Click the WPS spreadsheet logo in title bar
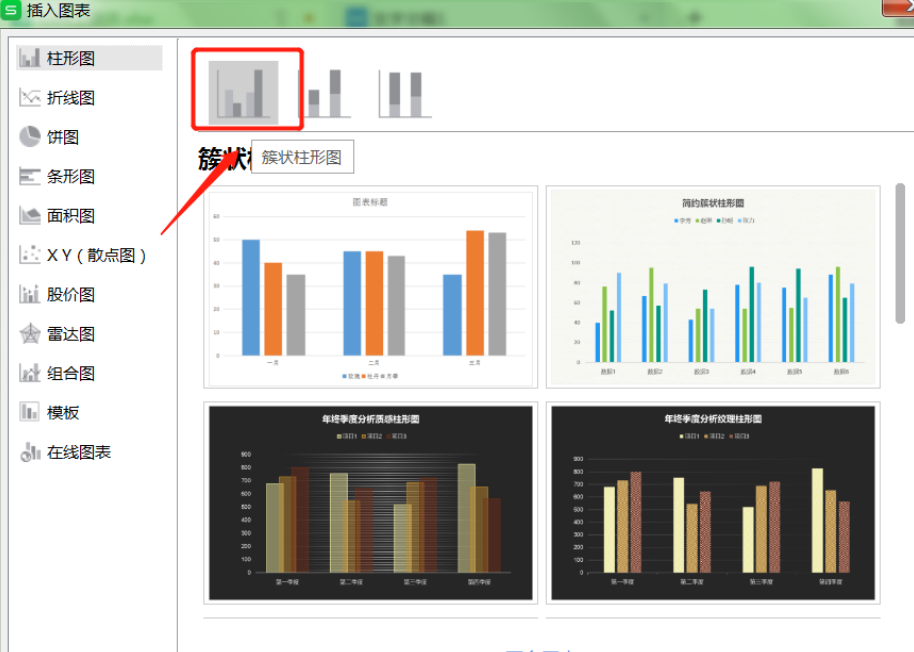914x652 pixels. (x=10, y=10)
